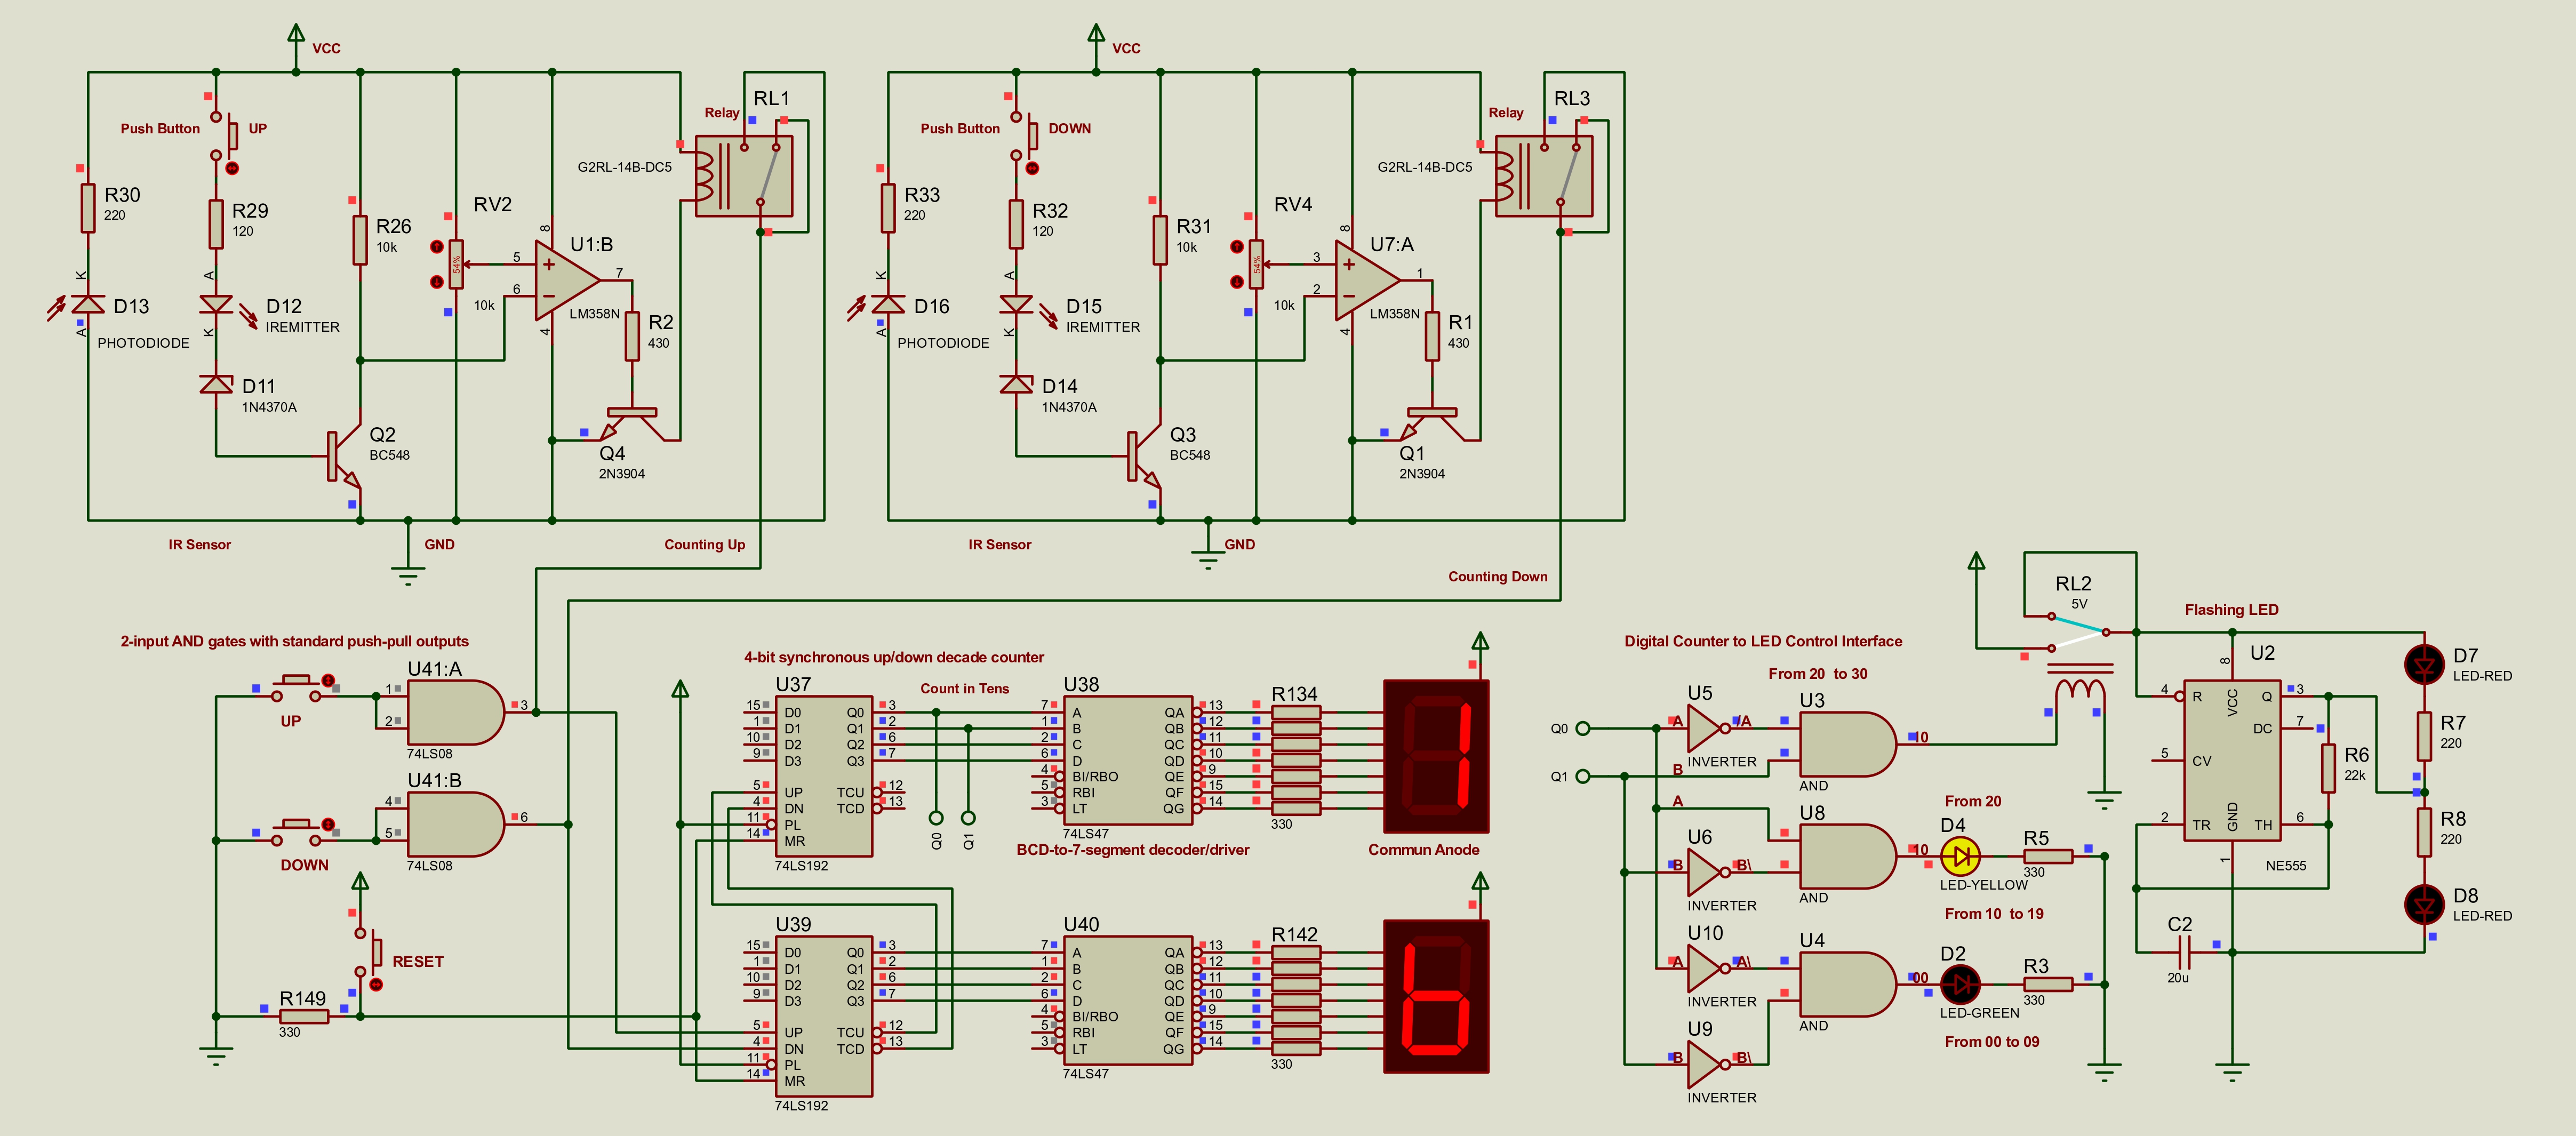2576x1136 pixels.
Task: Toggle DOWN button feeding U41:B
Action: 296,832
